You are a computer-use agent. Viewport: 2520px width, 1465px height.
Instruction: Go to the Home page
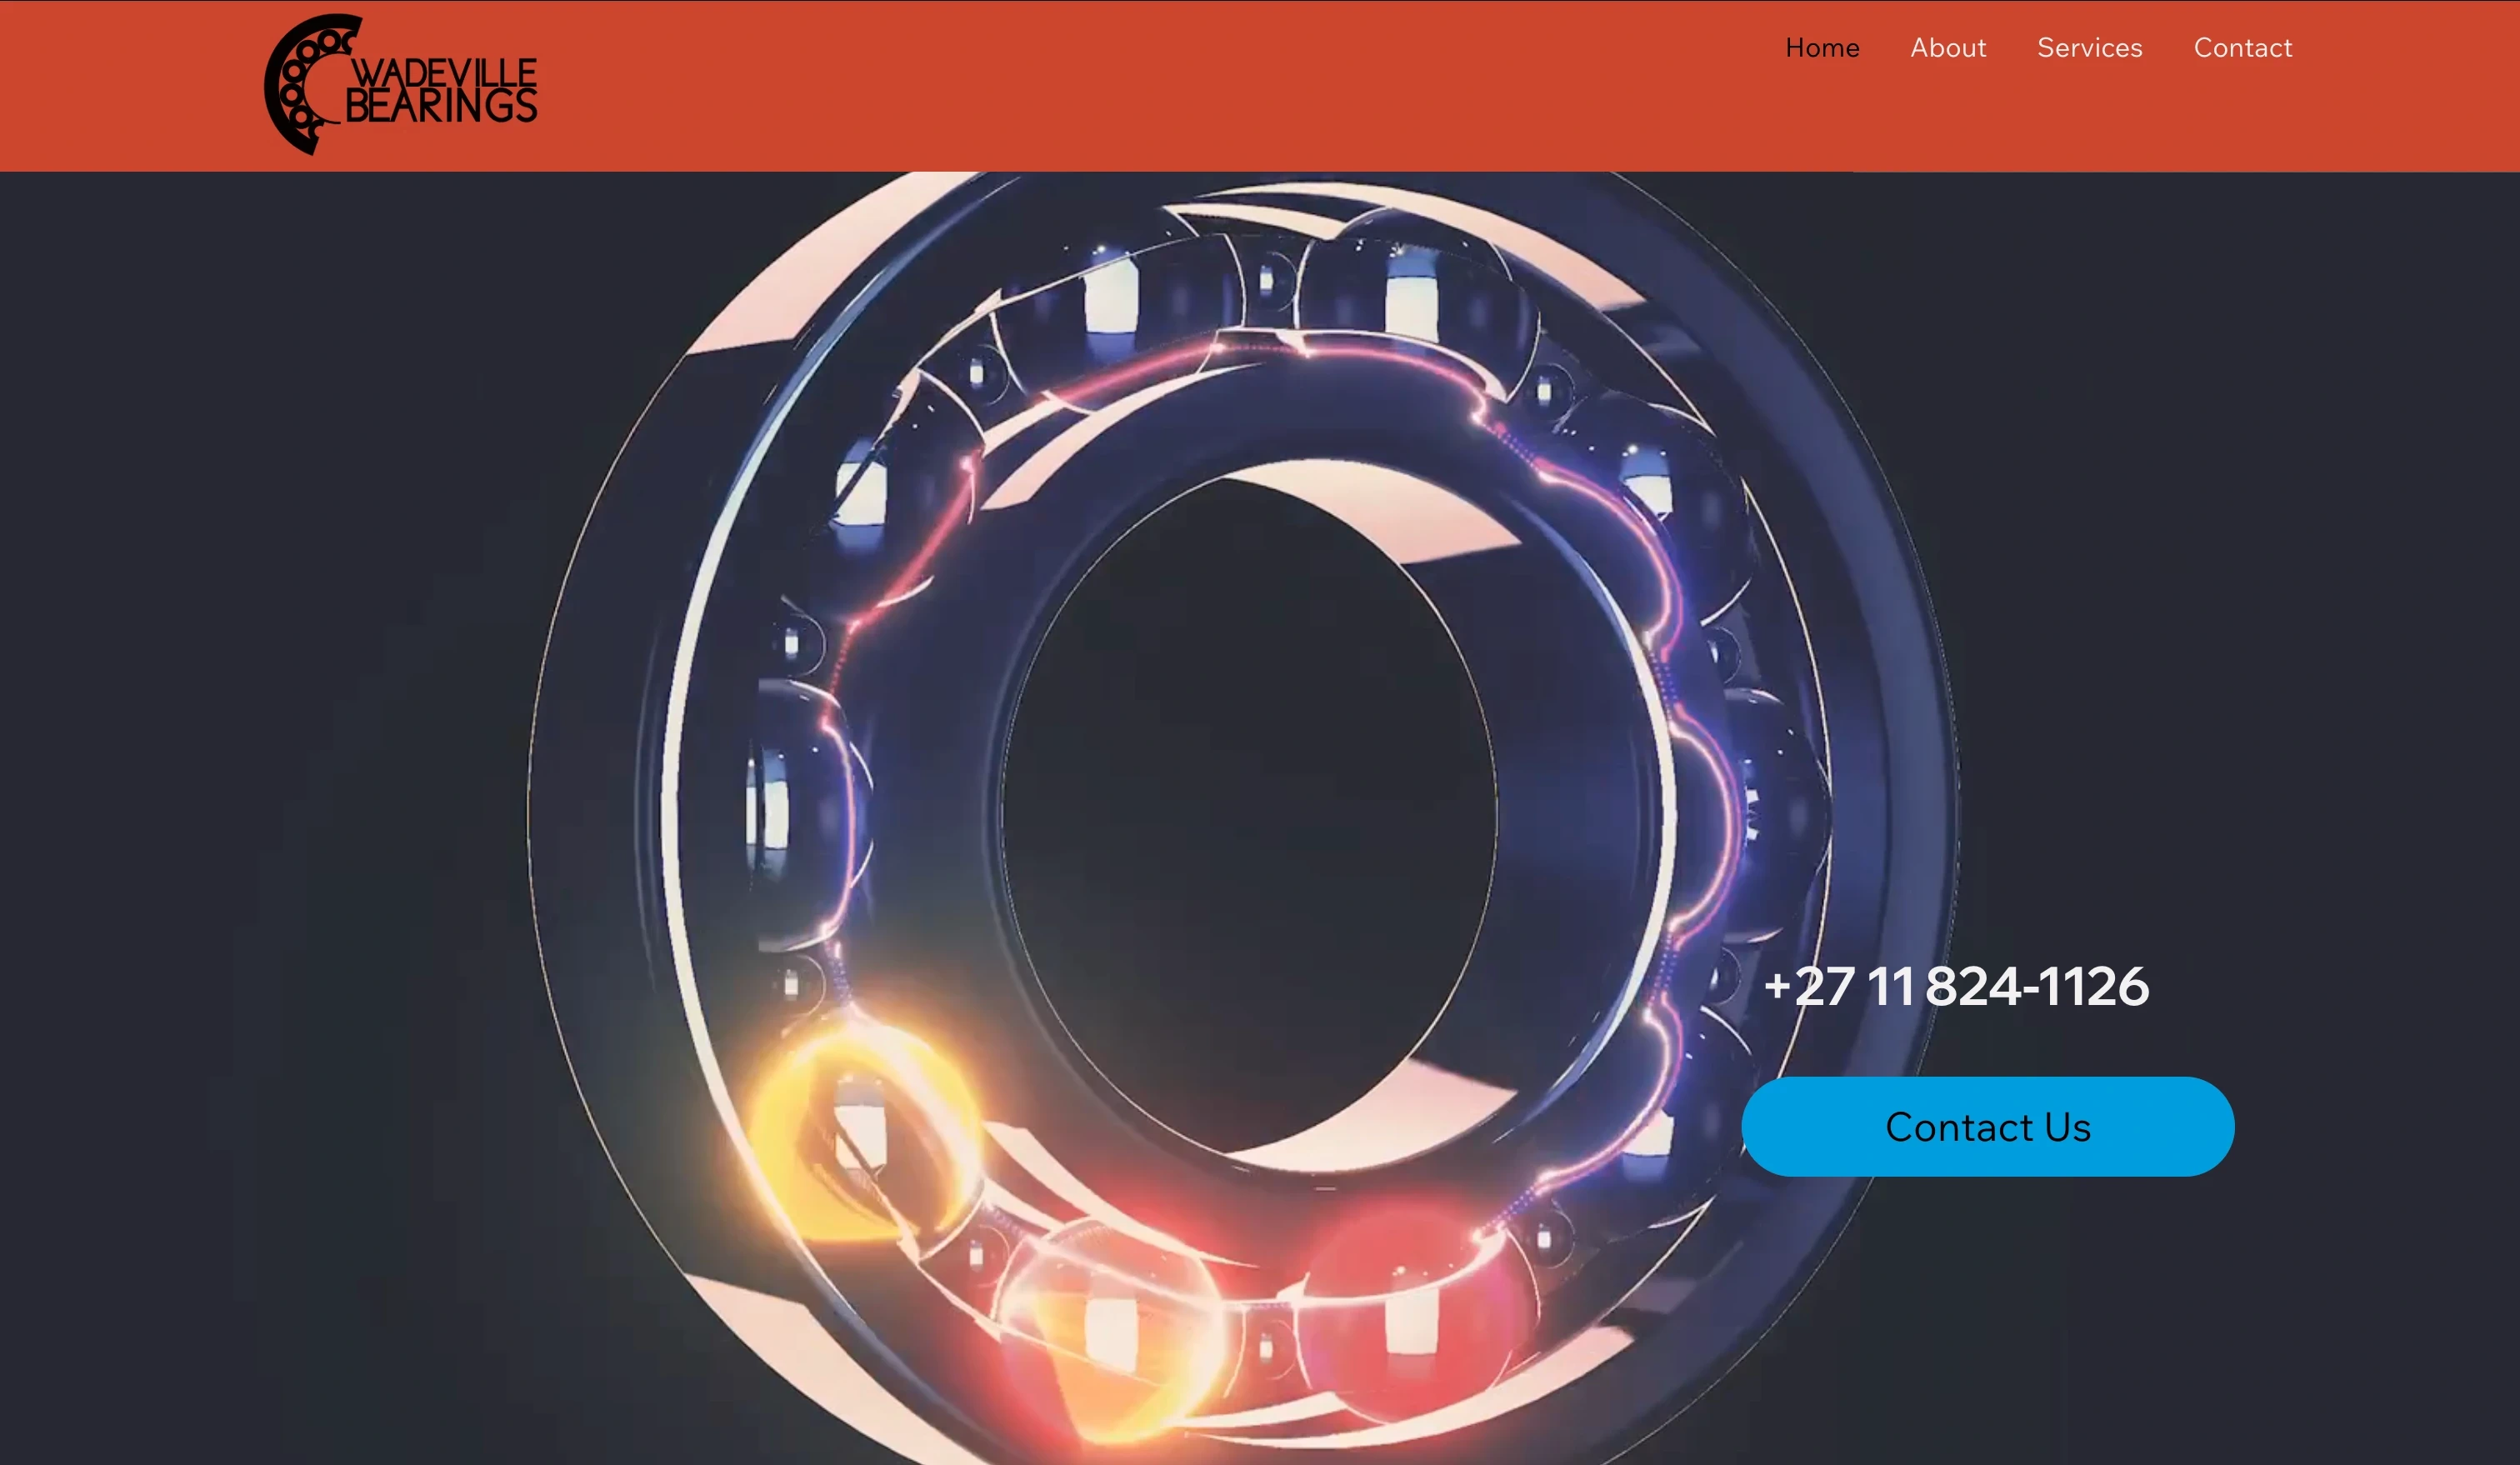1822,48
